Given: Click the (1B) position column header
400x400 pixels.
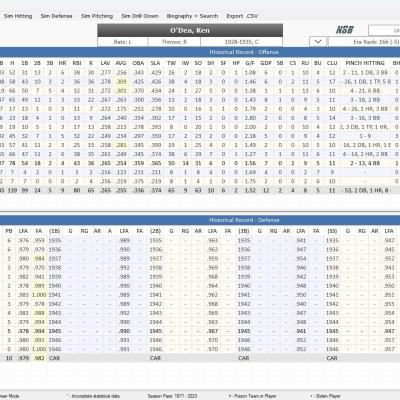Looking at the screenshot, I should (x=55, y=231).
